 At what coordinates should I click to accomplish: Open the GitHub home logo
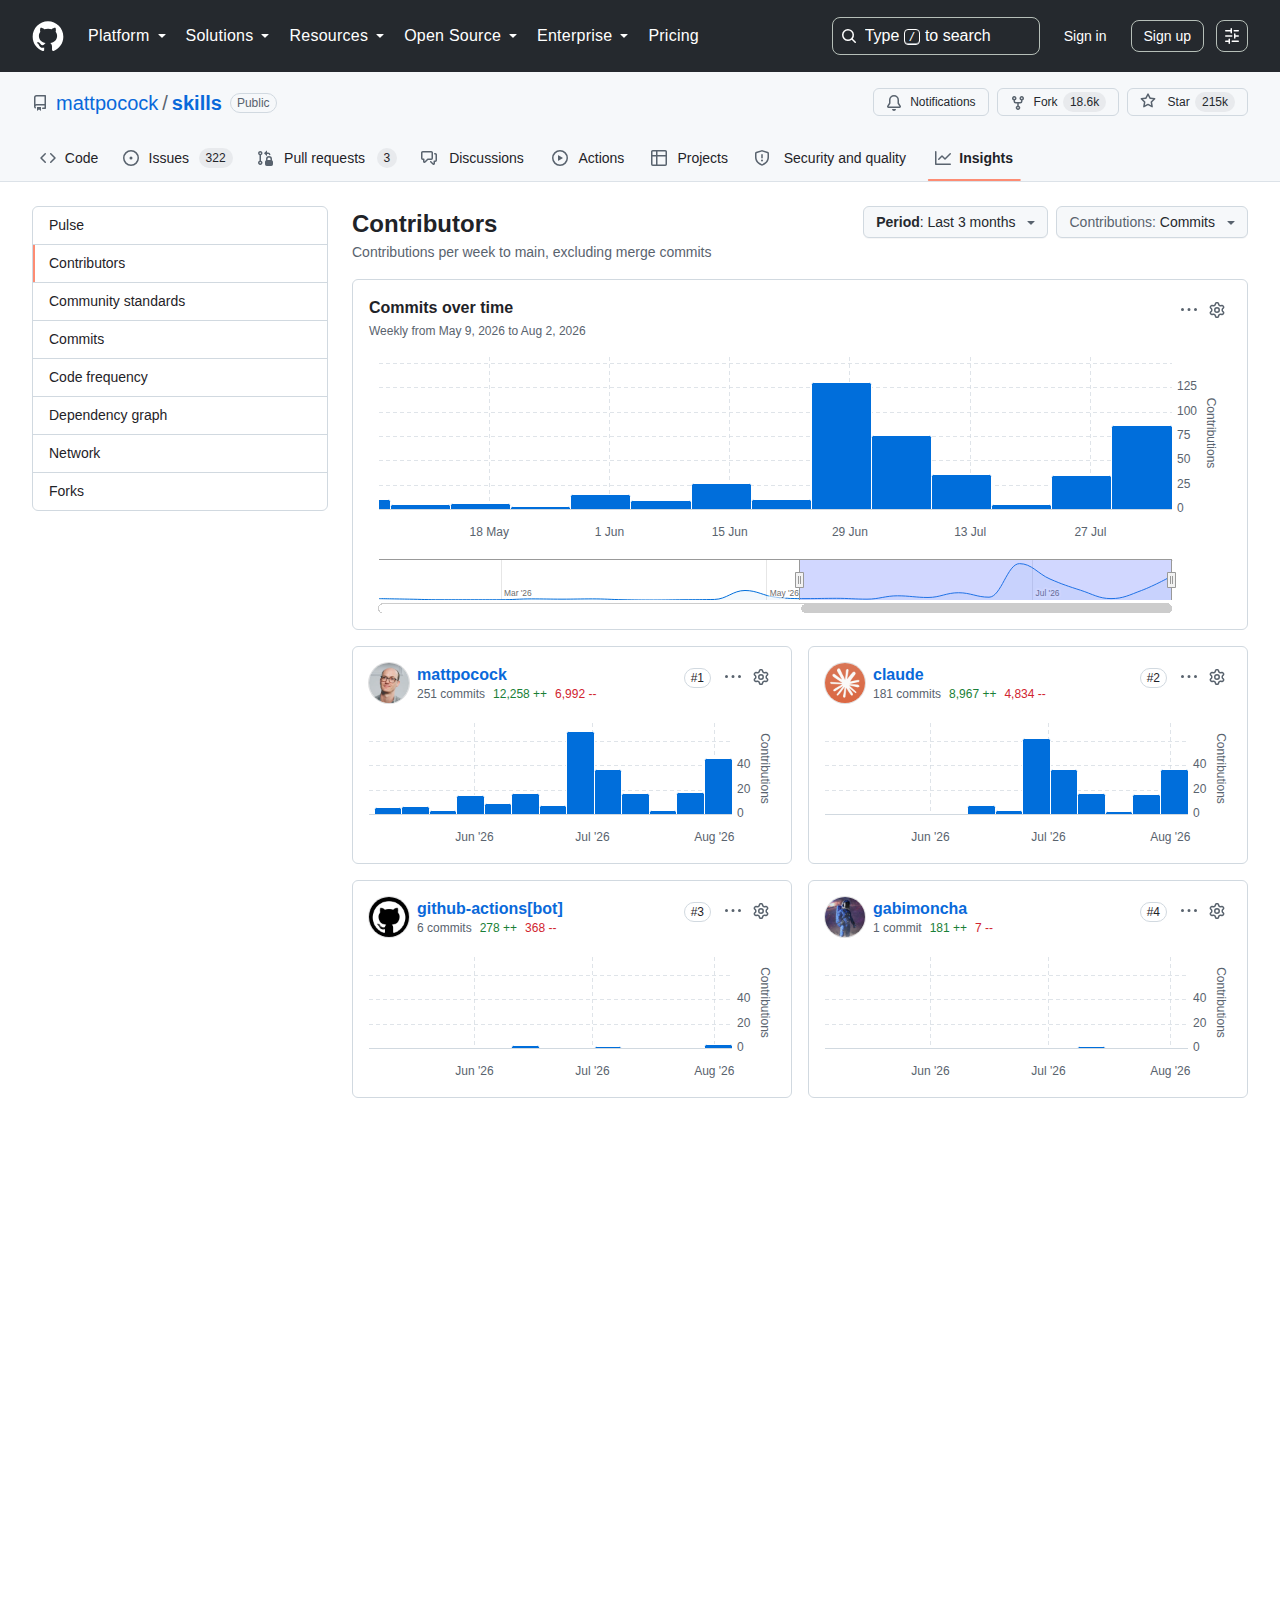point(48,36)
